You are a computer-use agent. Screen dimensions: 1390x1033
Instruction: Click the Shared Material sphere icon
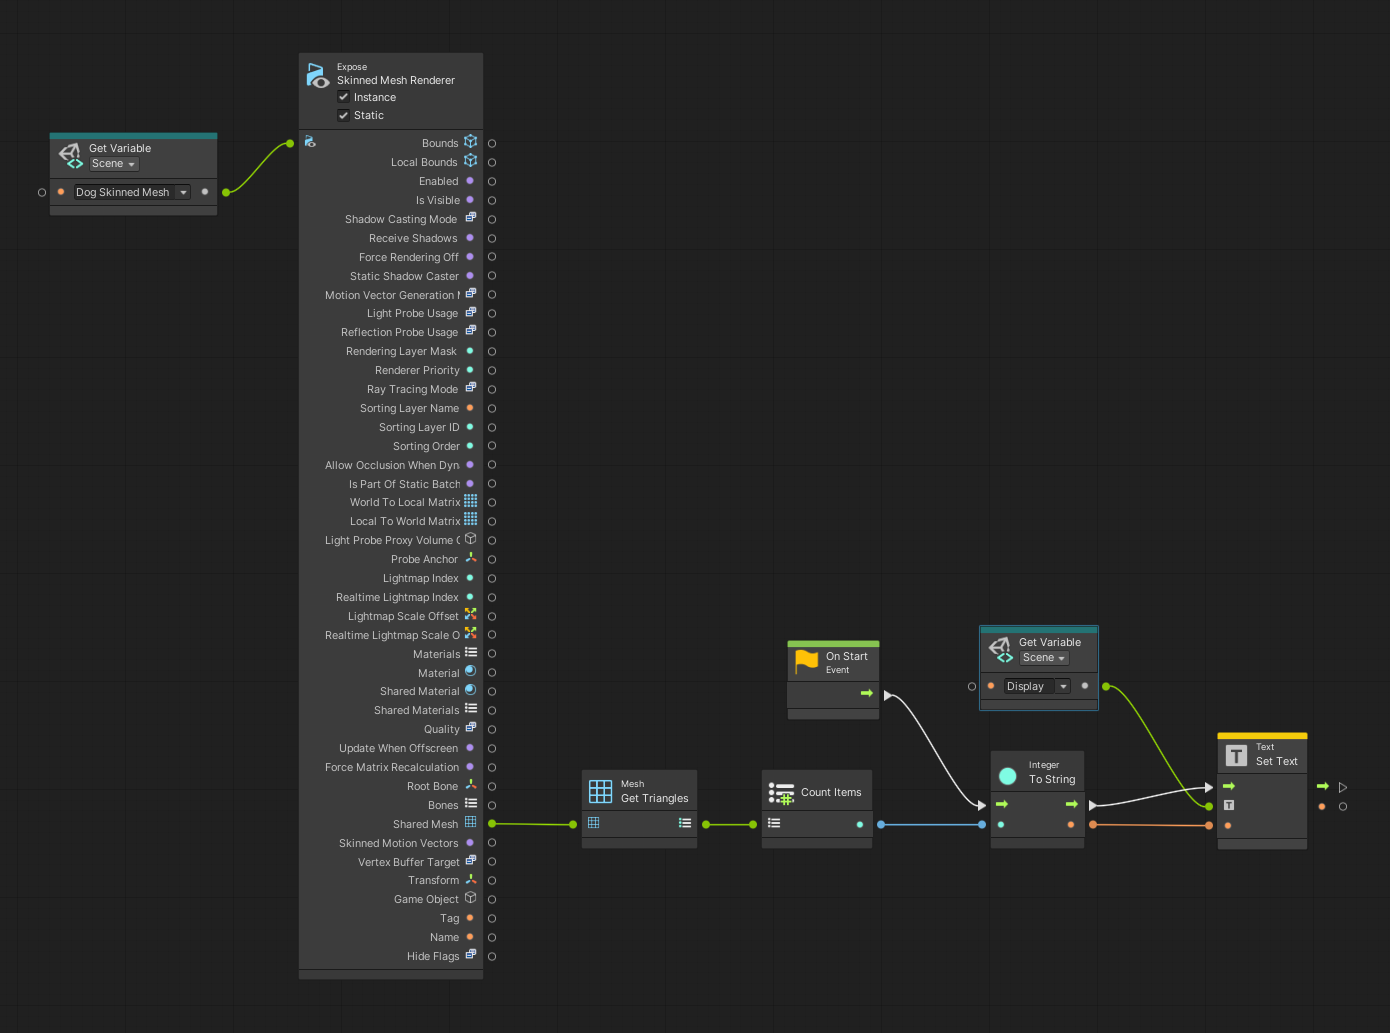(x=470, y=690)
